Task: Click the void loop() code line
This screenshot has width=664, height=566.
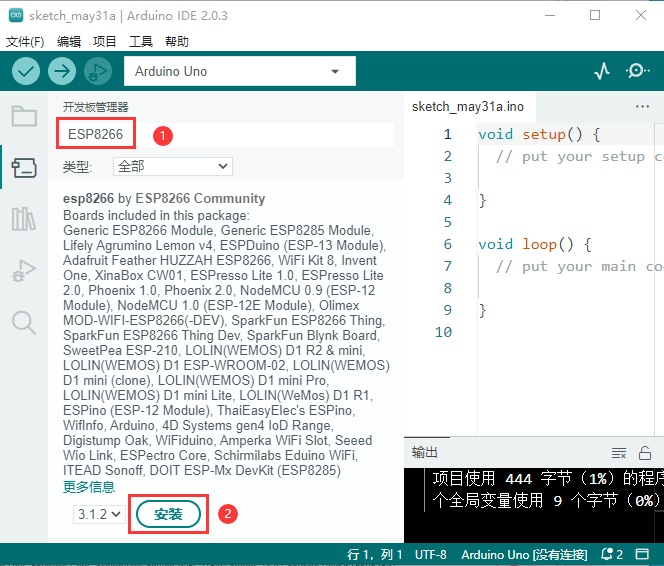Action: point(535,244)
